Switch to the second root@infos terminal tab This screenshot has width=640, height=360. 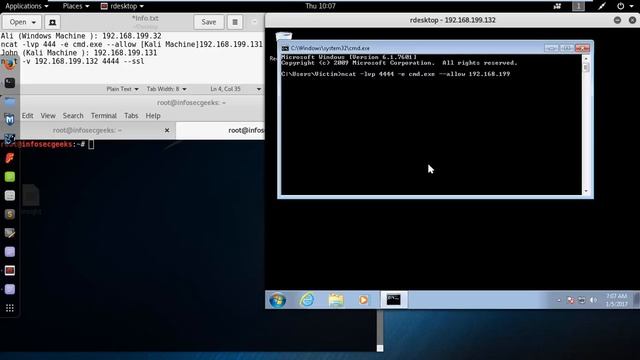[x=220, y=130]
